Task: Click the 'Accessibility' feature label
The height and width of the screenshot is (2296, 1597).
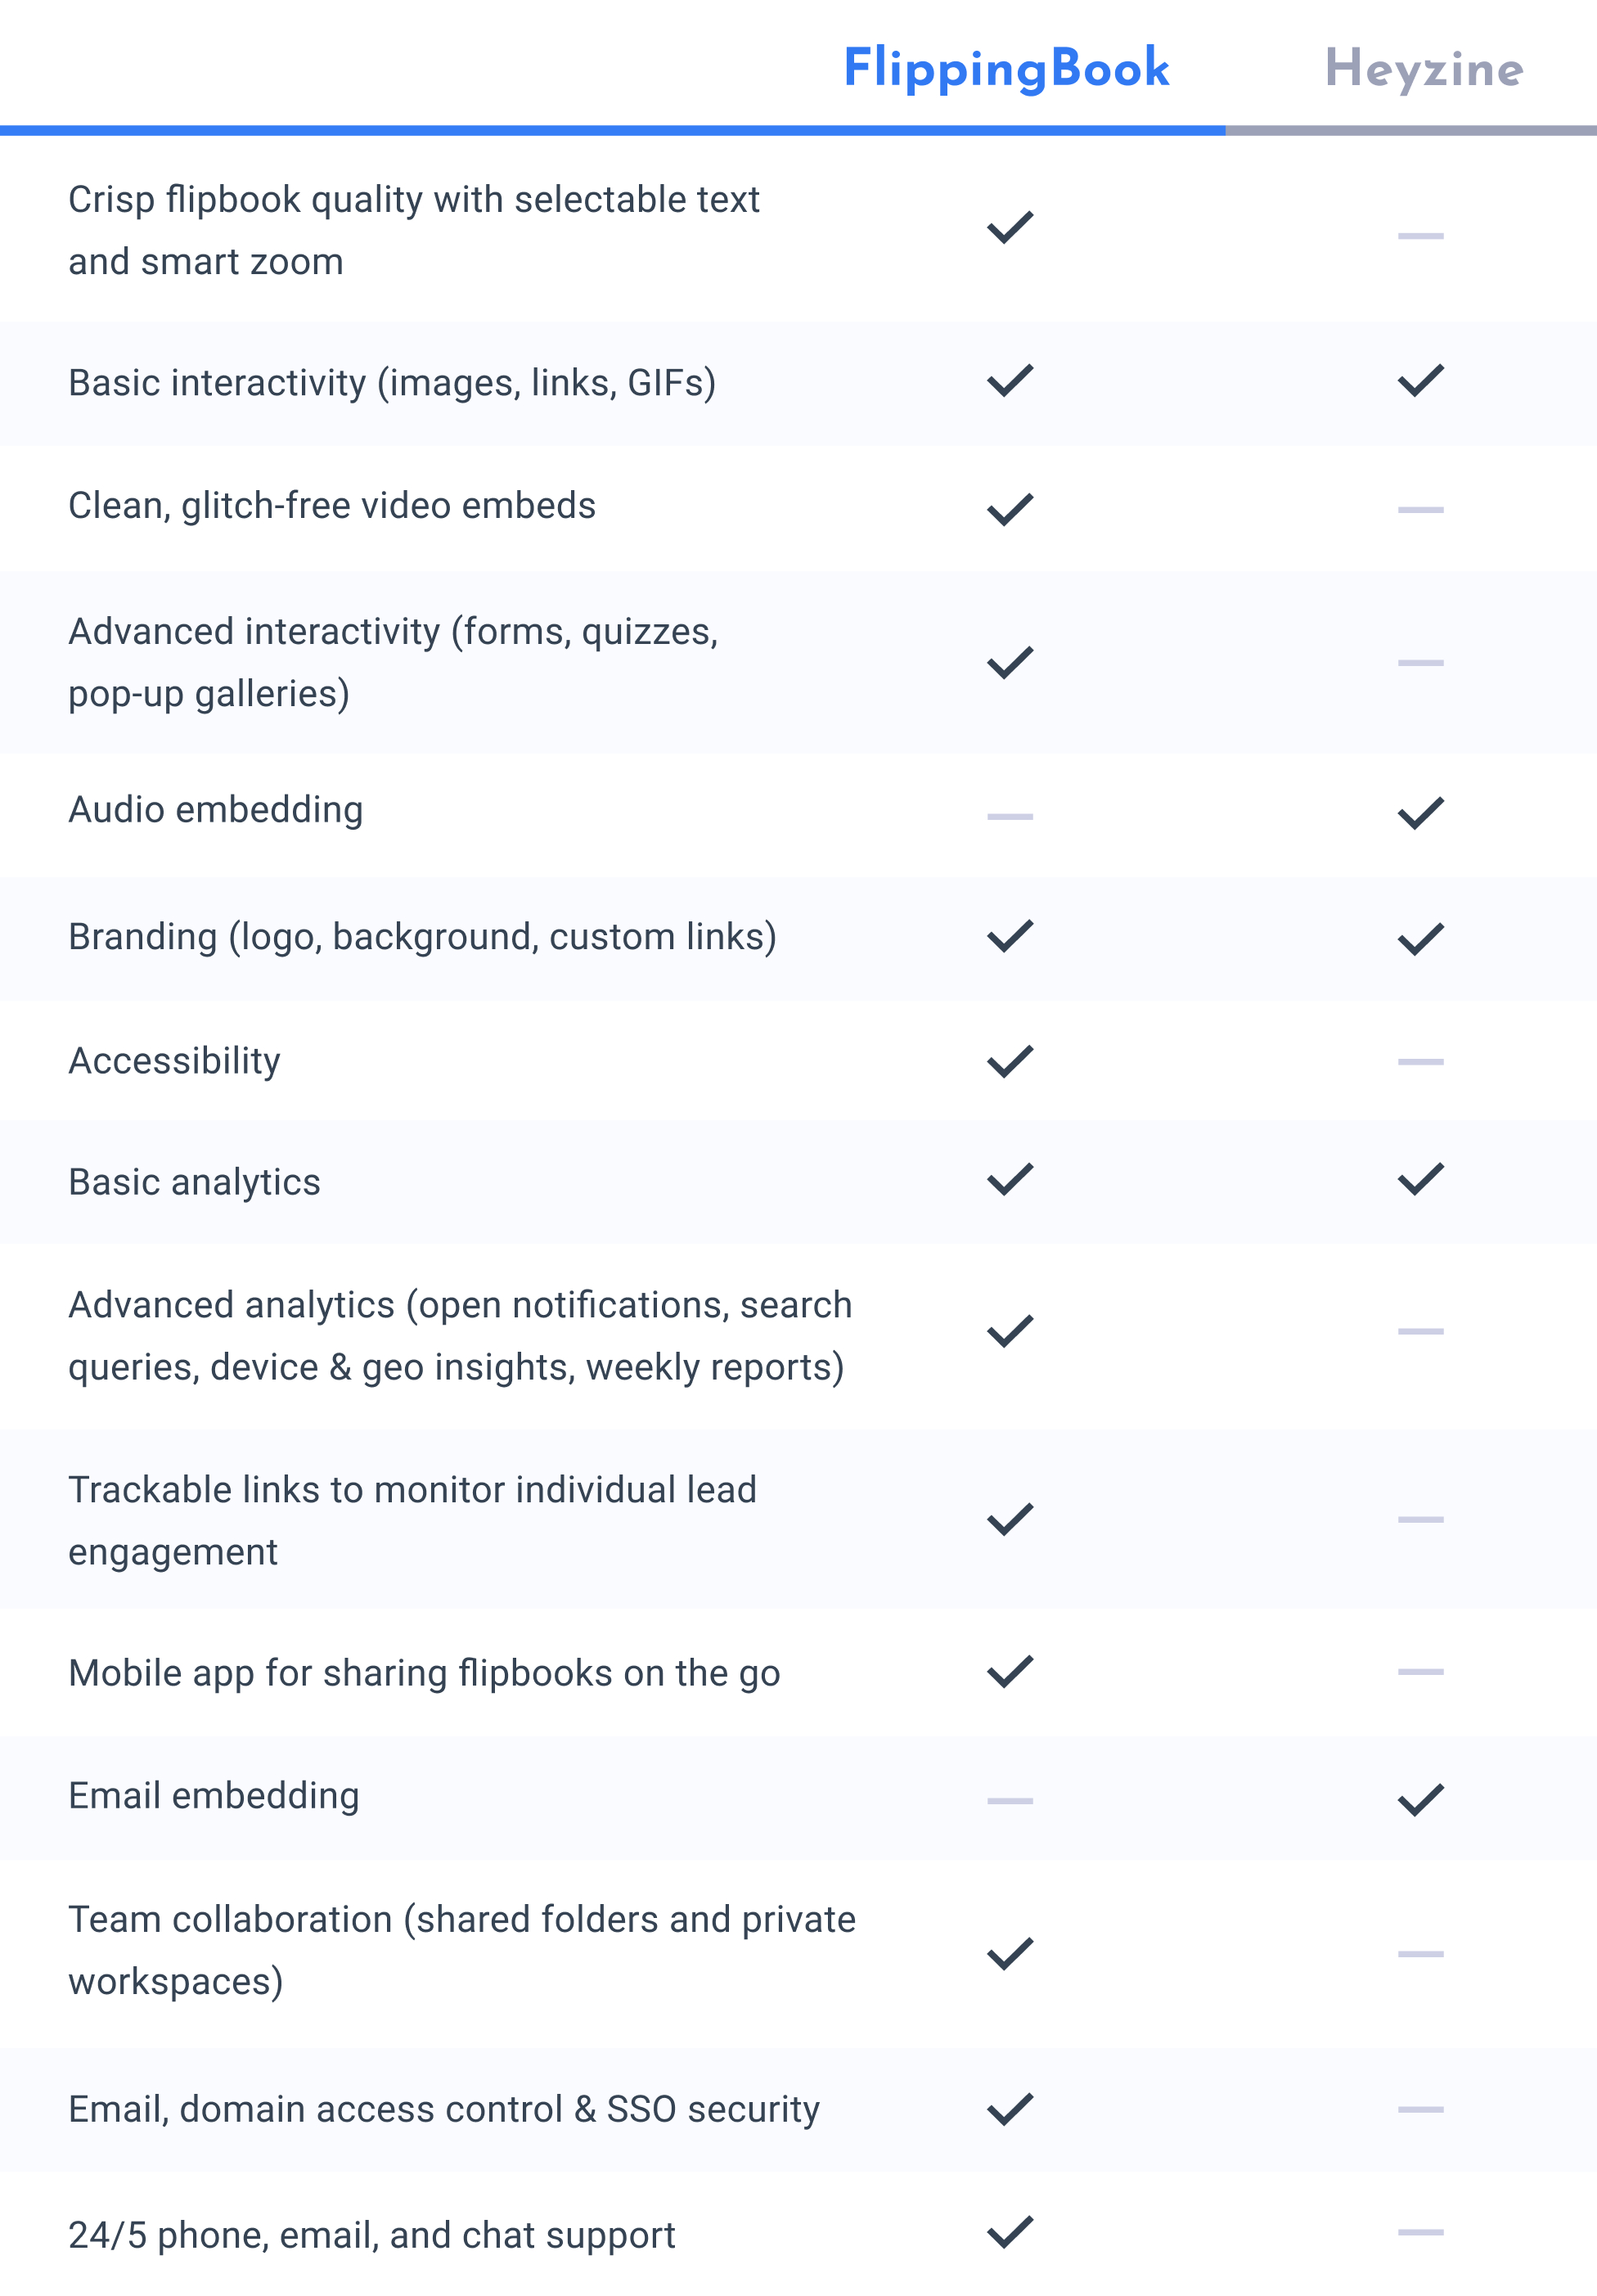Action: (174, 1061)
